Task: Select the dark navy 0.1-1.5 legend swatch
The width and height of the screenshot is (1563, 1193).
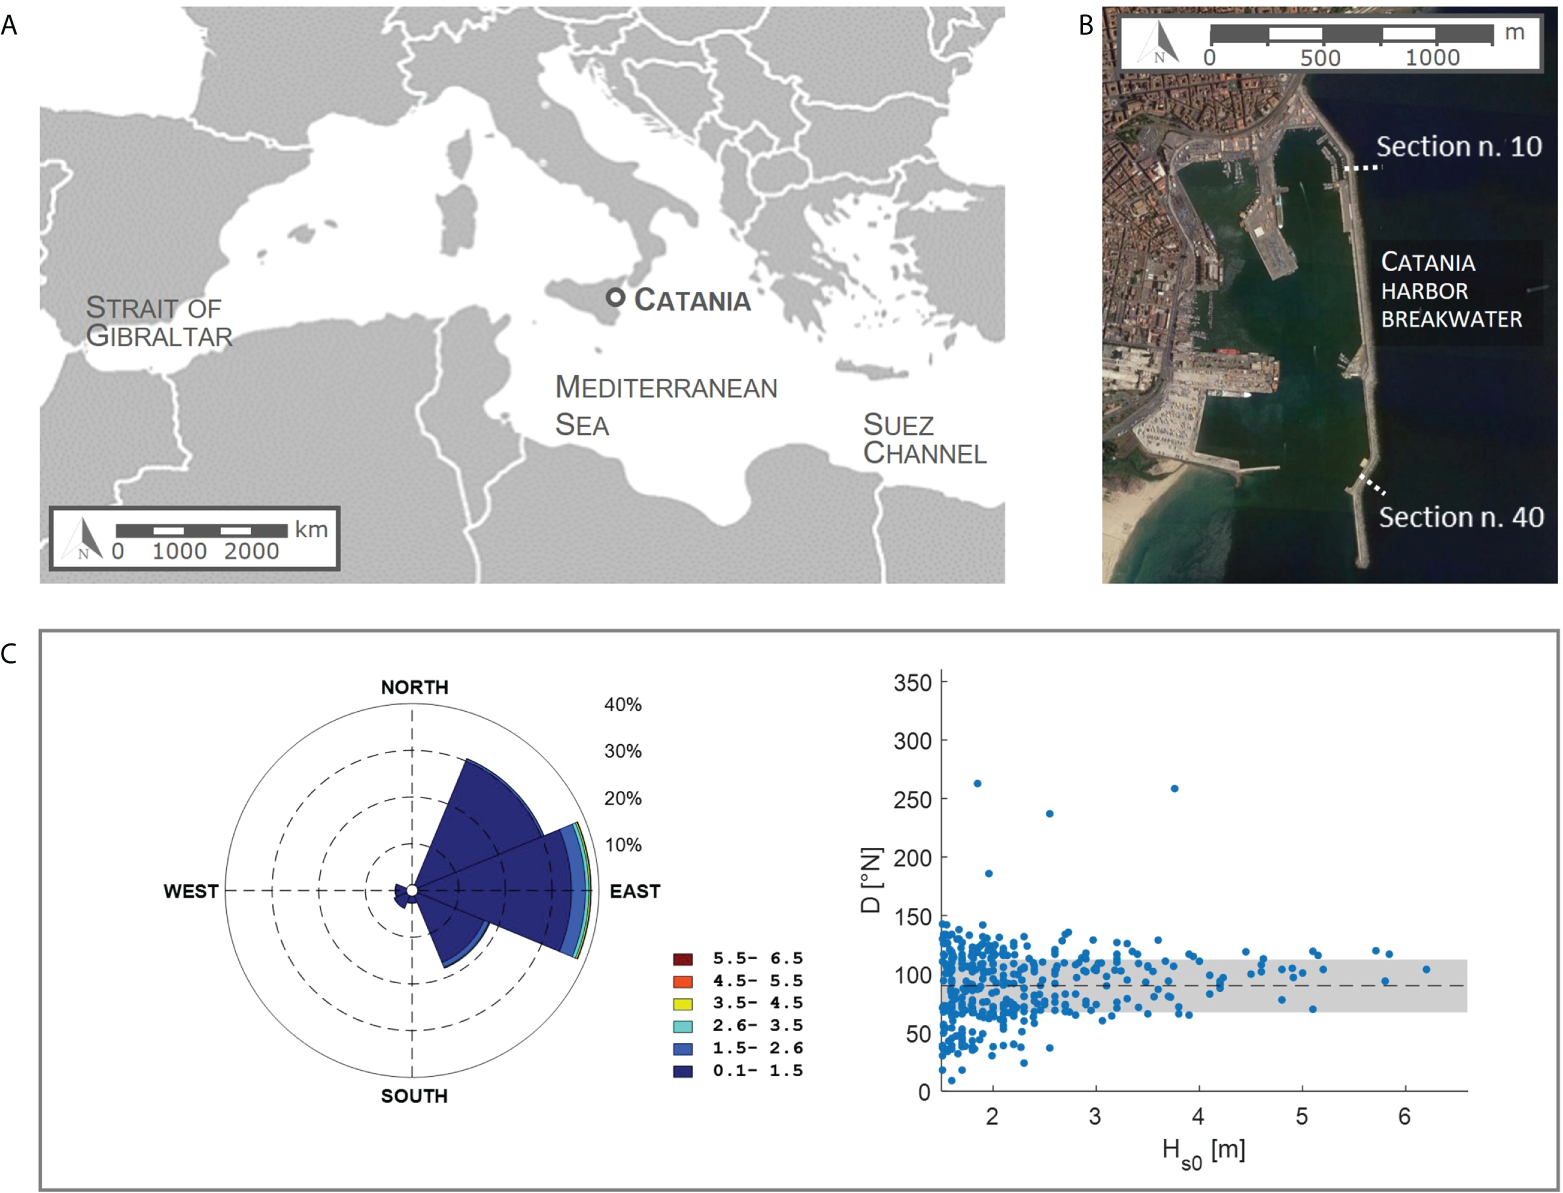Action: (683, 1071)
